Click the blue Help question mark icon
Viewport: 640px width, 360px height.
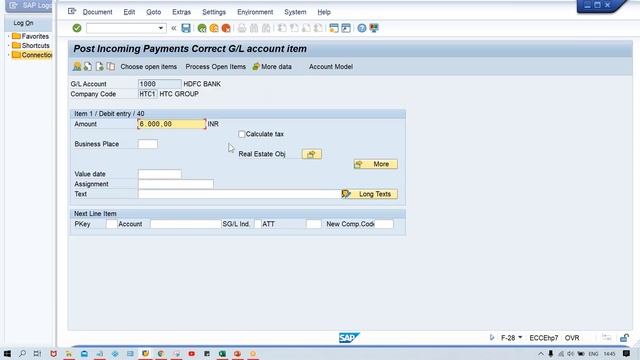pos(362,28)
